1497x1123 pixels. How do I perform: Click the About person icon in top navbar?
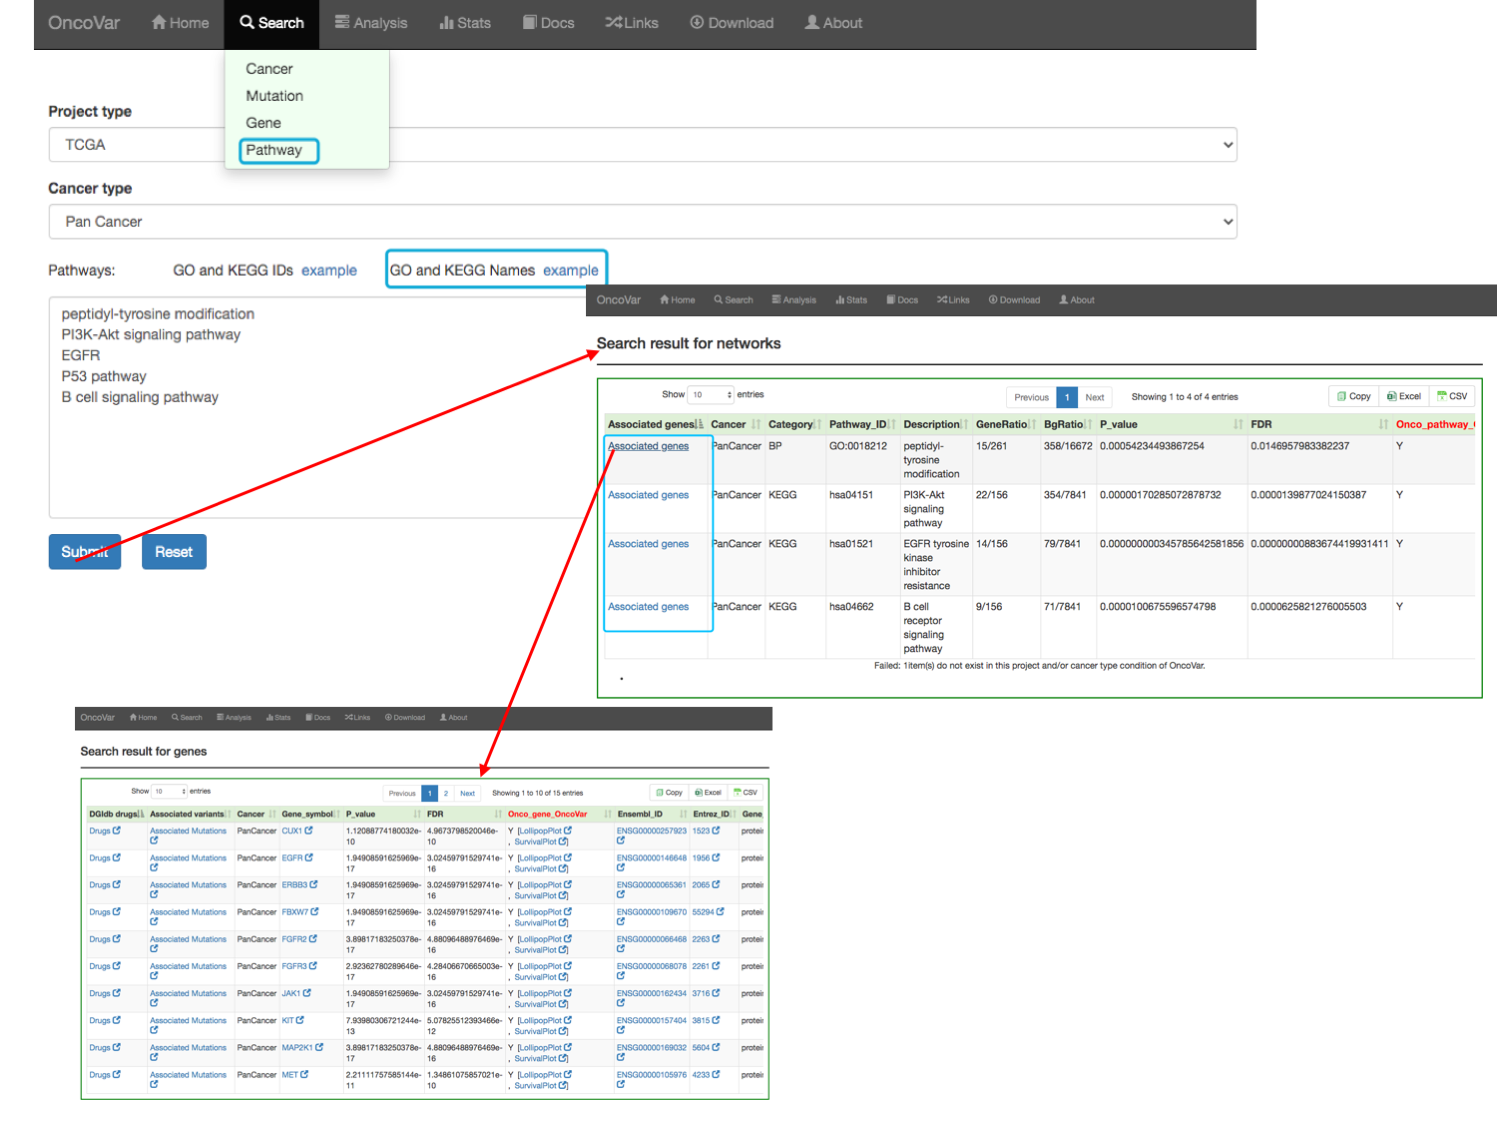[812, 22]
